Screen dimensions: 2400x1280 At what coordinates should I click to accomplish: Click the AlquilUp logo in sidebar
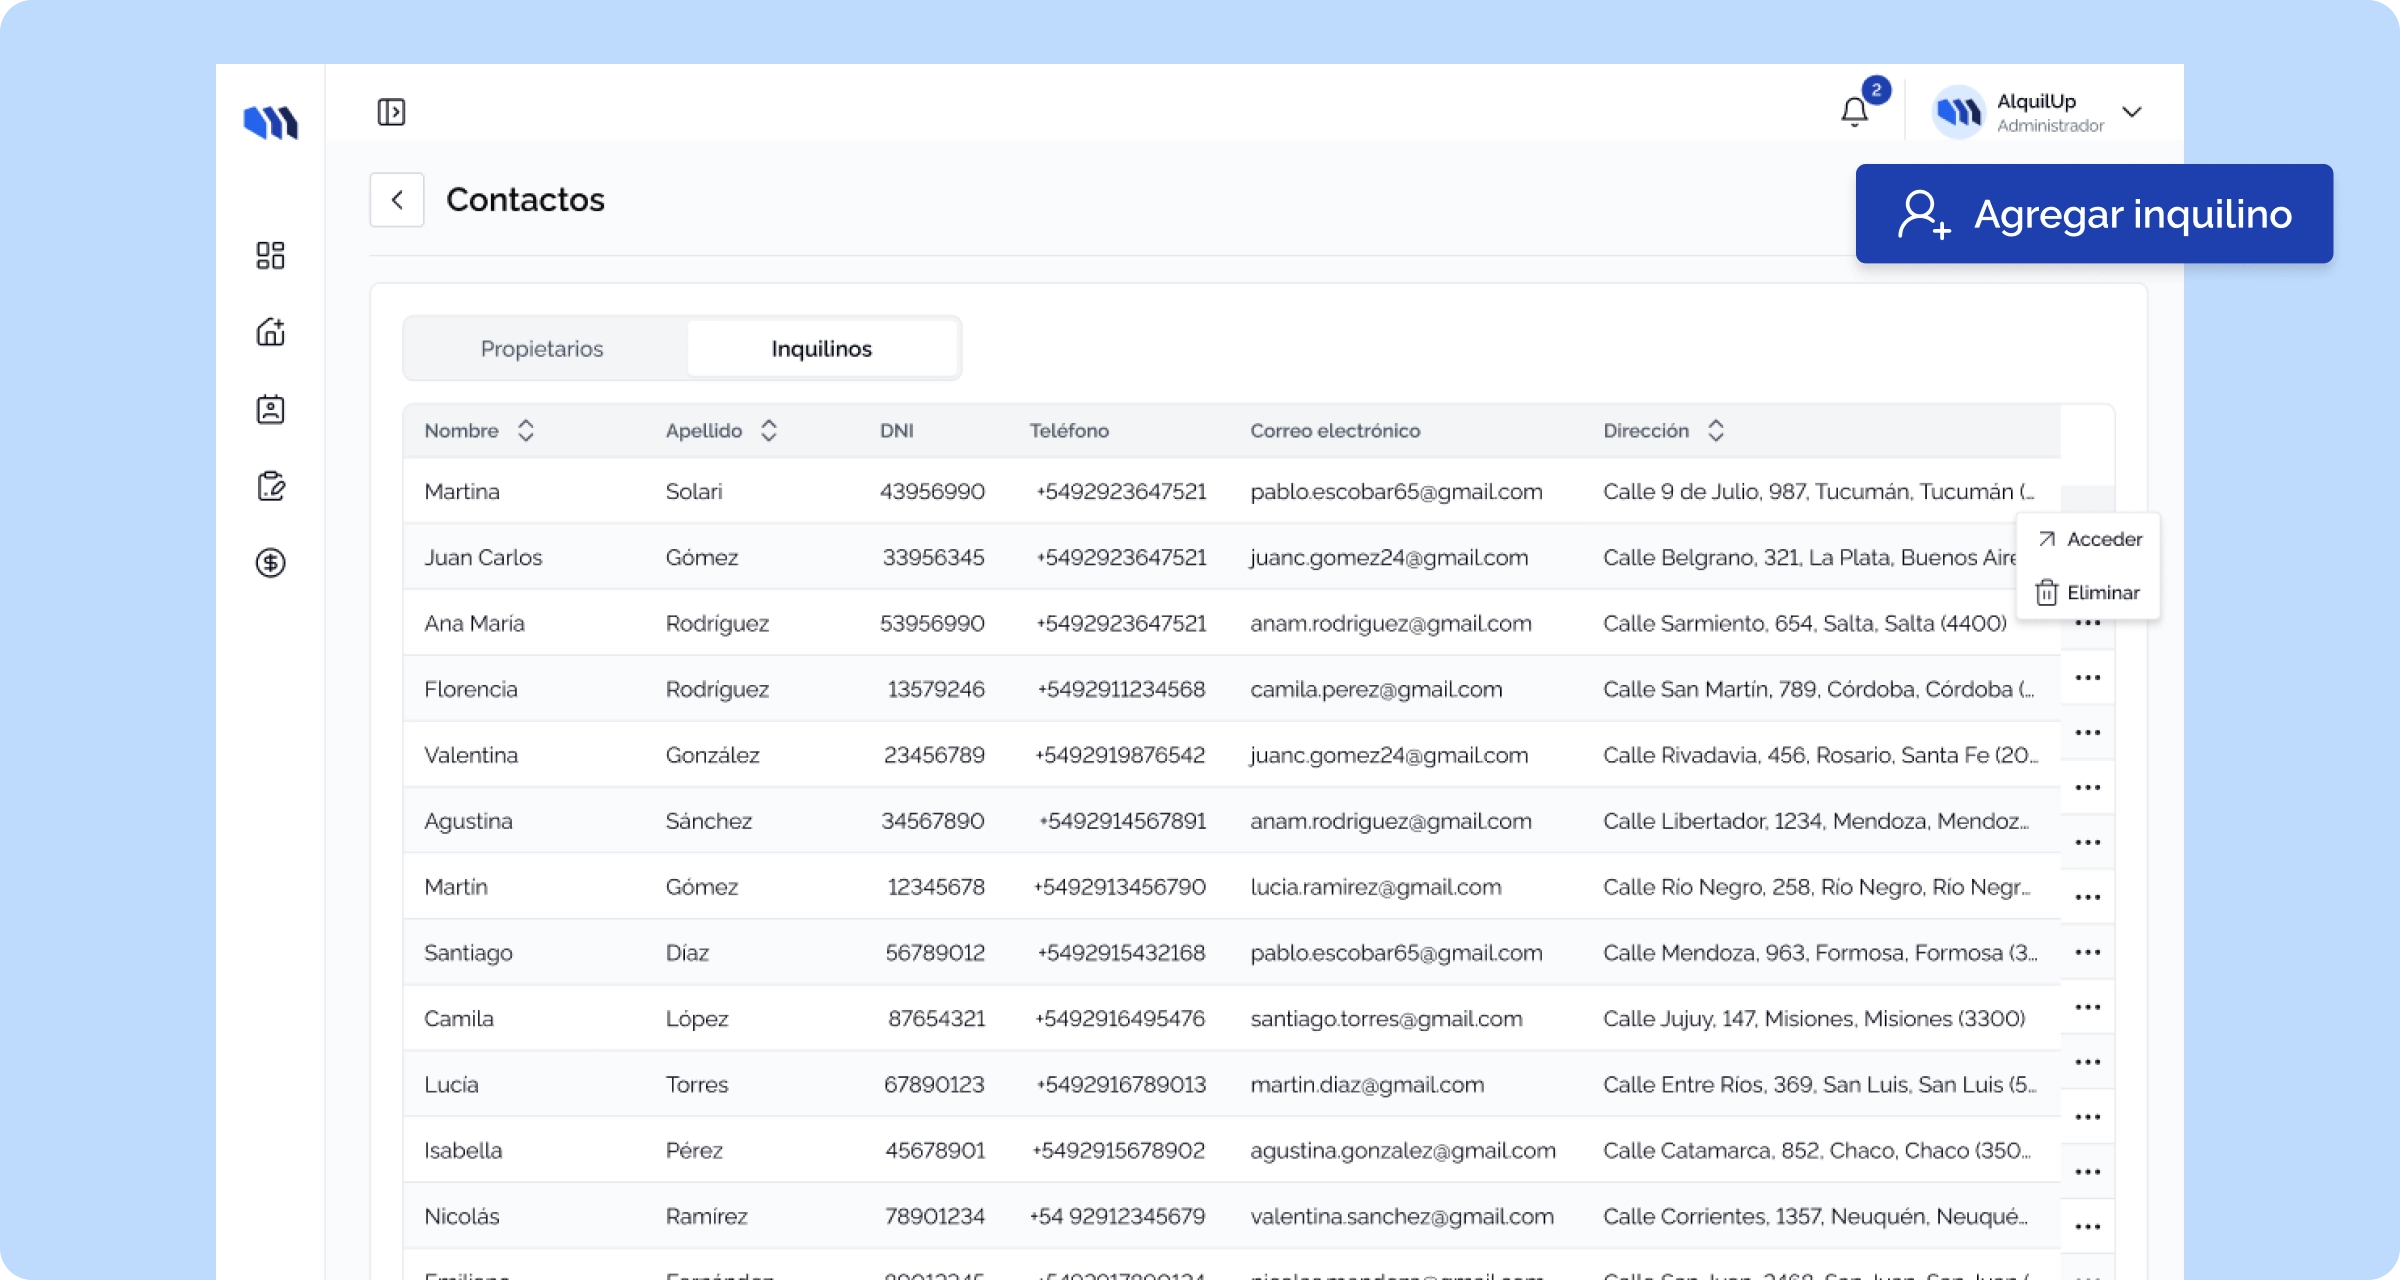270,123
